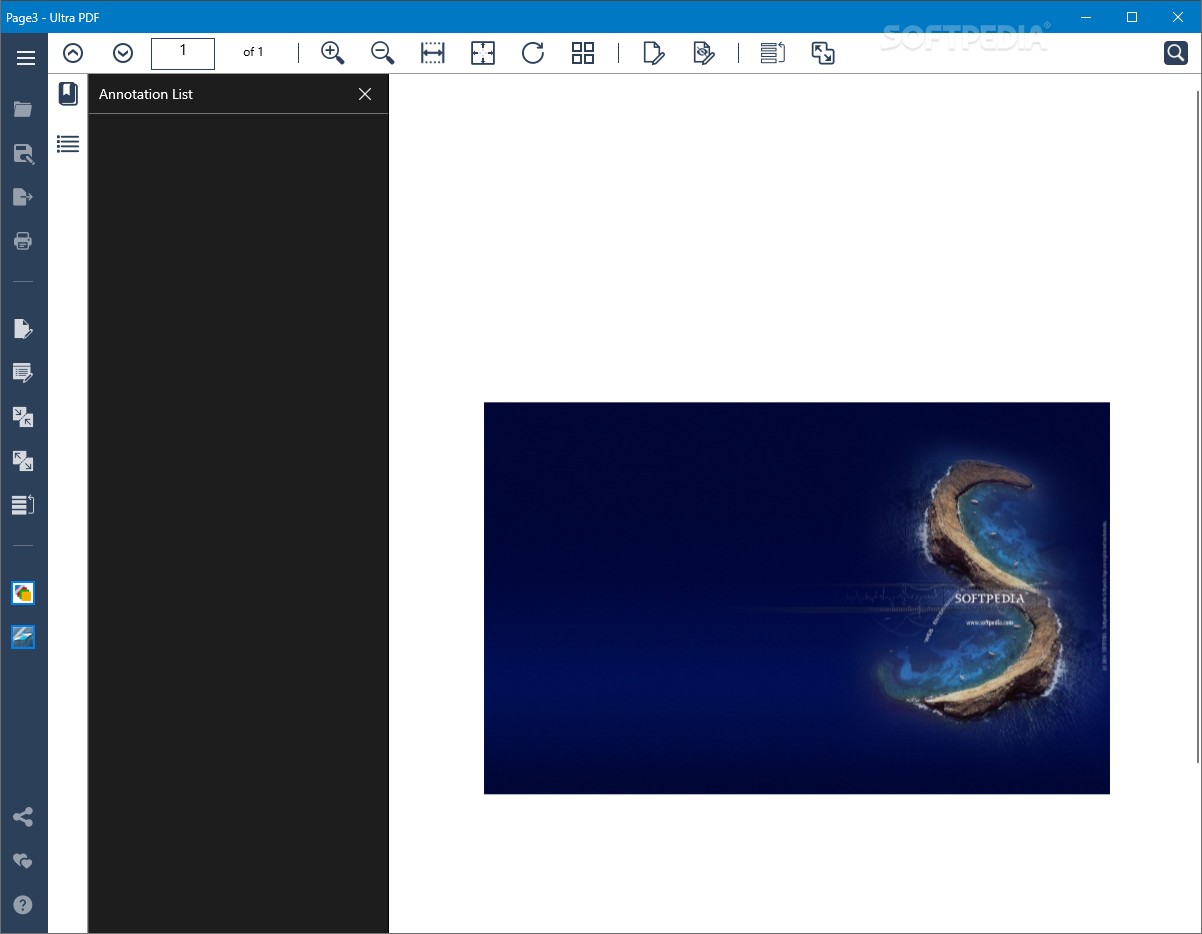Click edit annotation pencil icon in top toolbar
The width and height of the screenshot is (1202, 934).
pos(654,53)
